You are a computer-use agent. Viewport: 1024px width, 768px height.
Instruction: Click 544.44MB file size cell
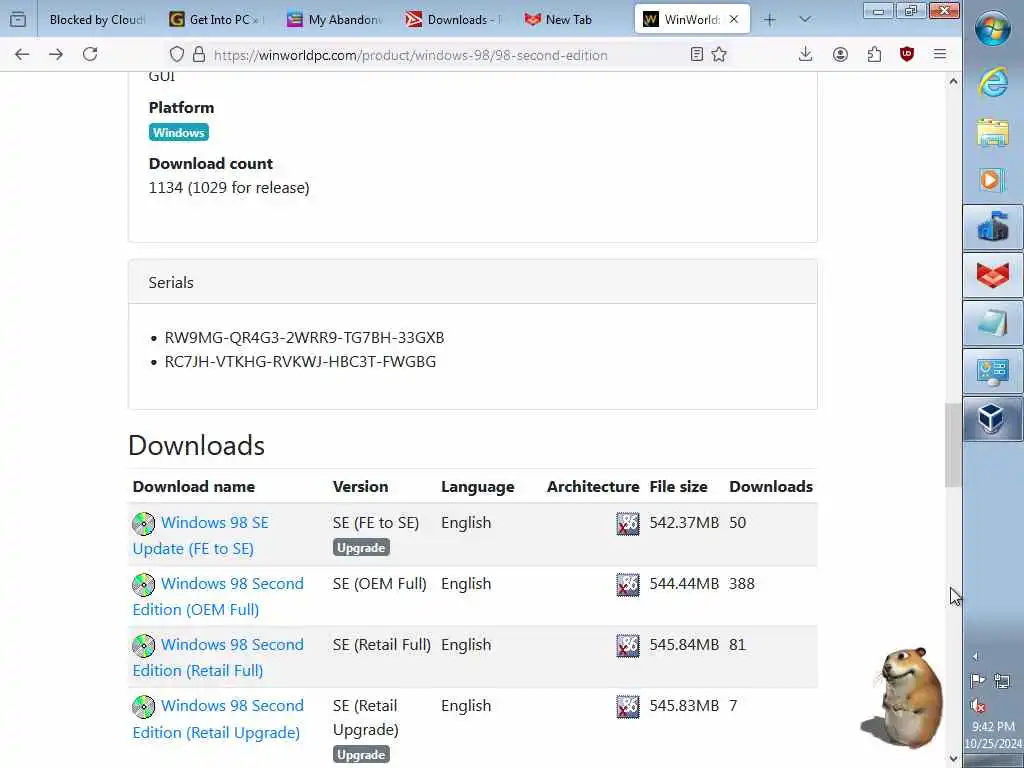pyautogui.click(x=684, y=584)
